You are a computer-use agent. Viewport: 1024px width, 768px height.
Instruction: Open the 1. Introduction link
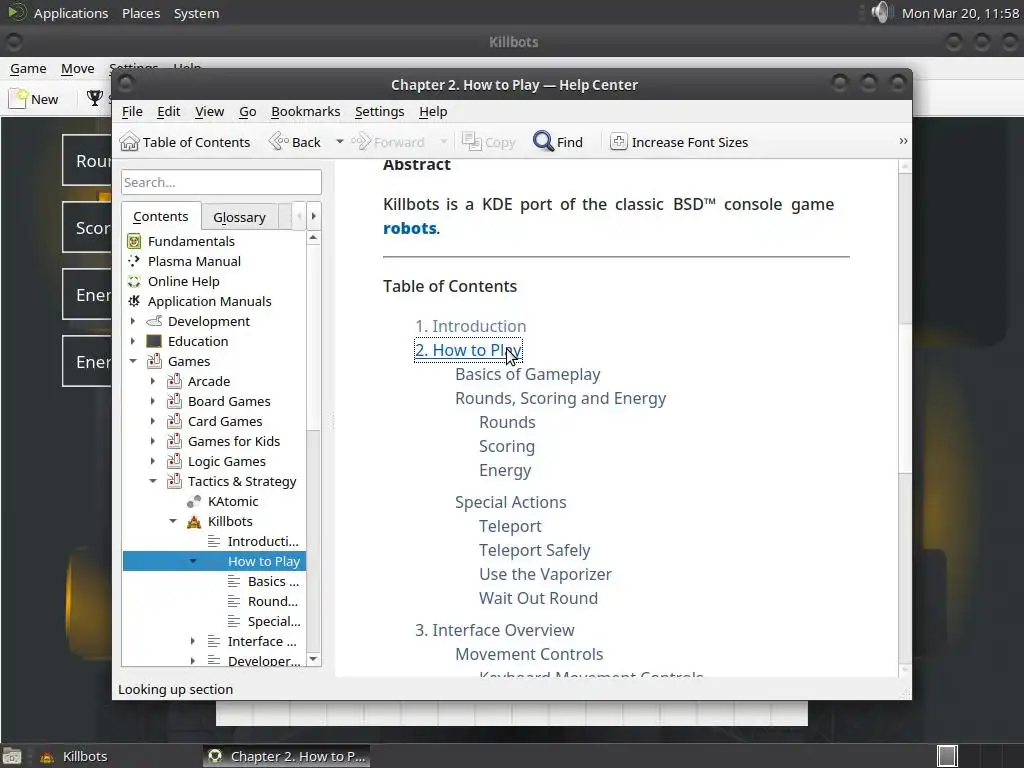tap(470, 326)
